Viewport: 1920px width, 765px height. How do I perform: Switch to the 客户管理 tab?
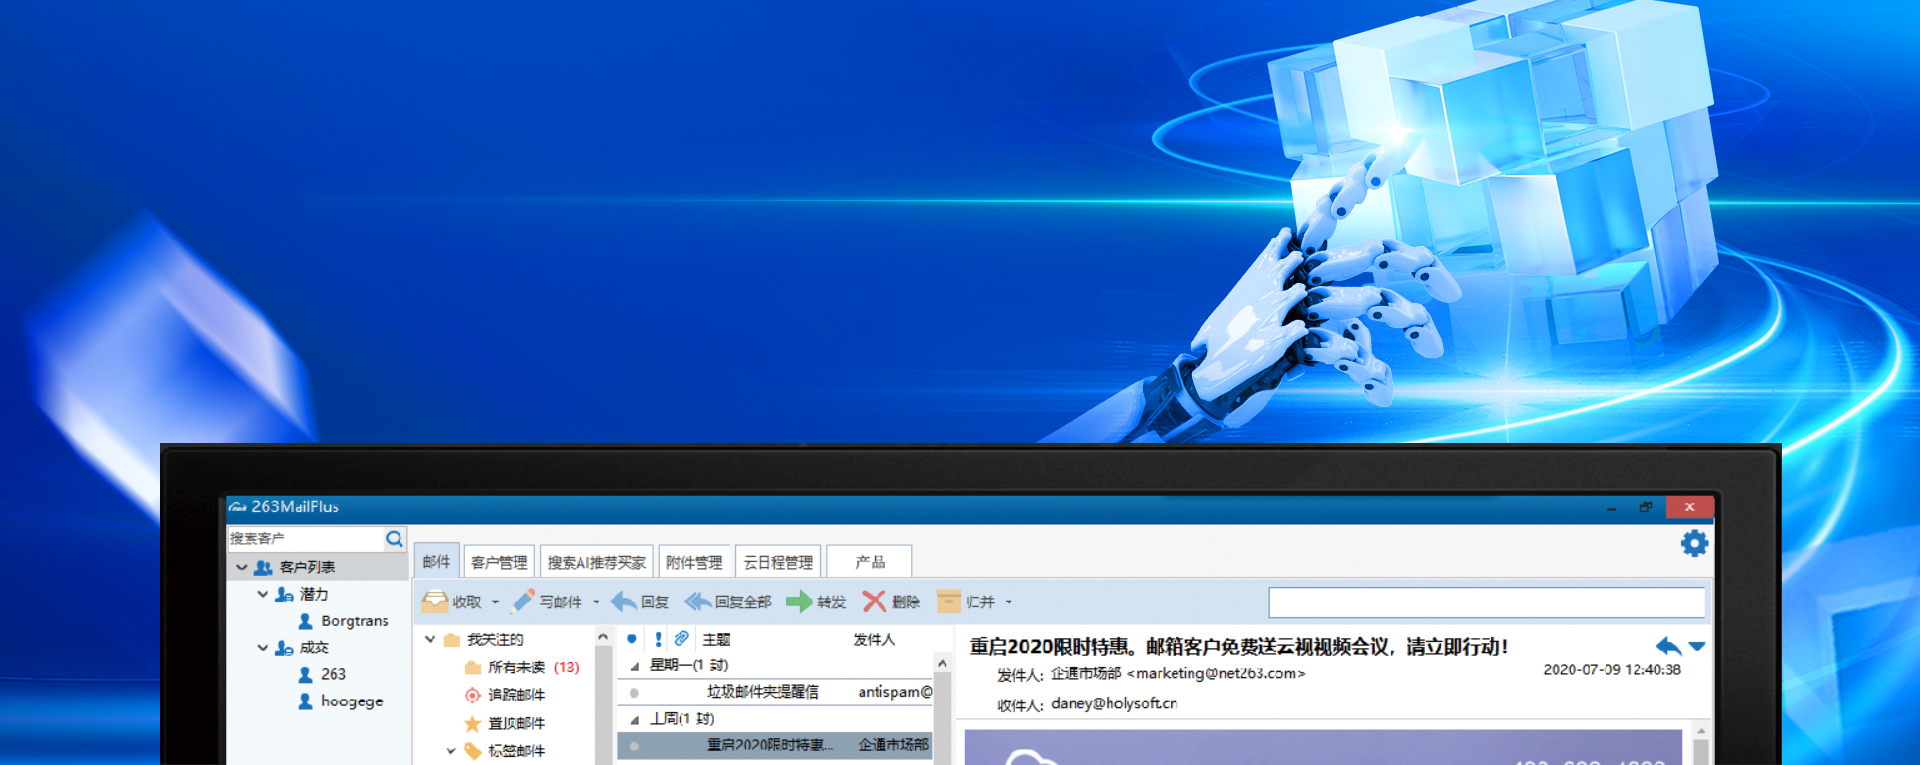499,562
